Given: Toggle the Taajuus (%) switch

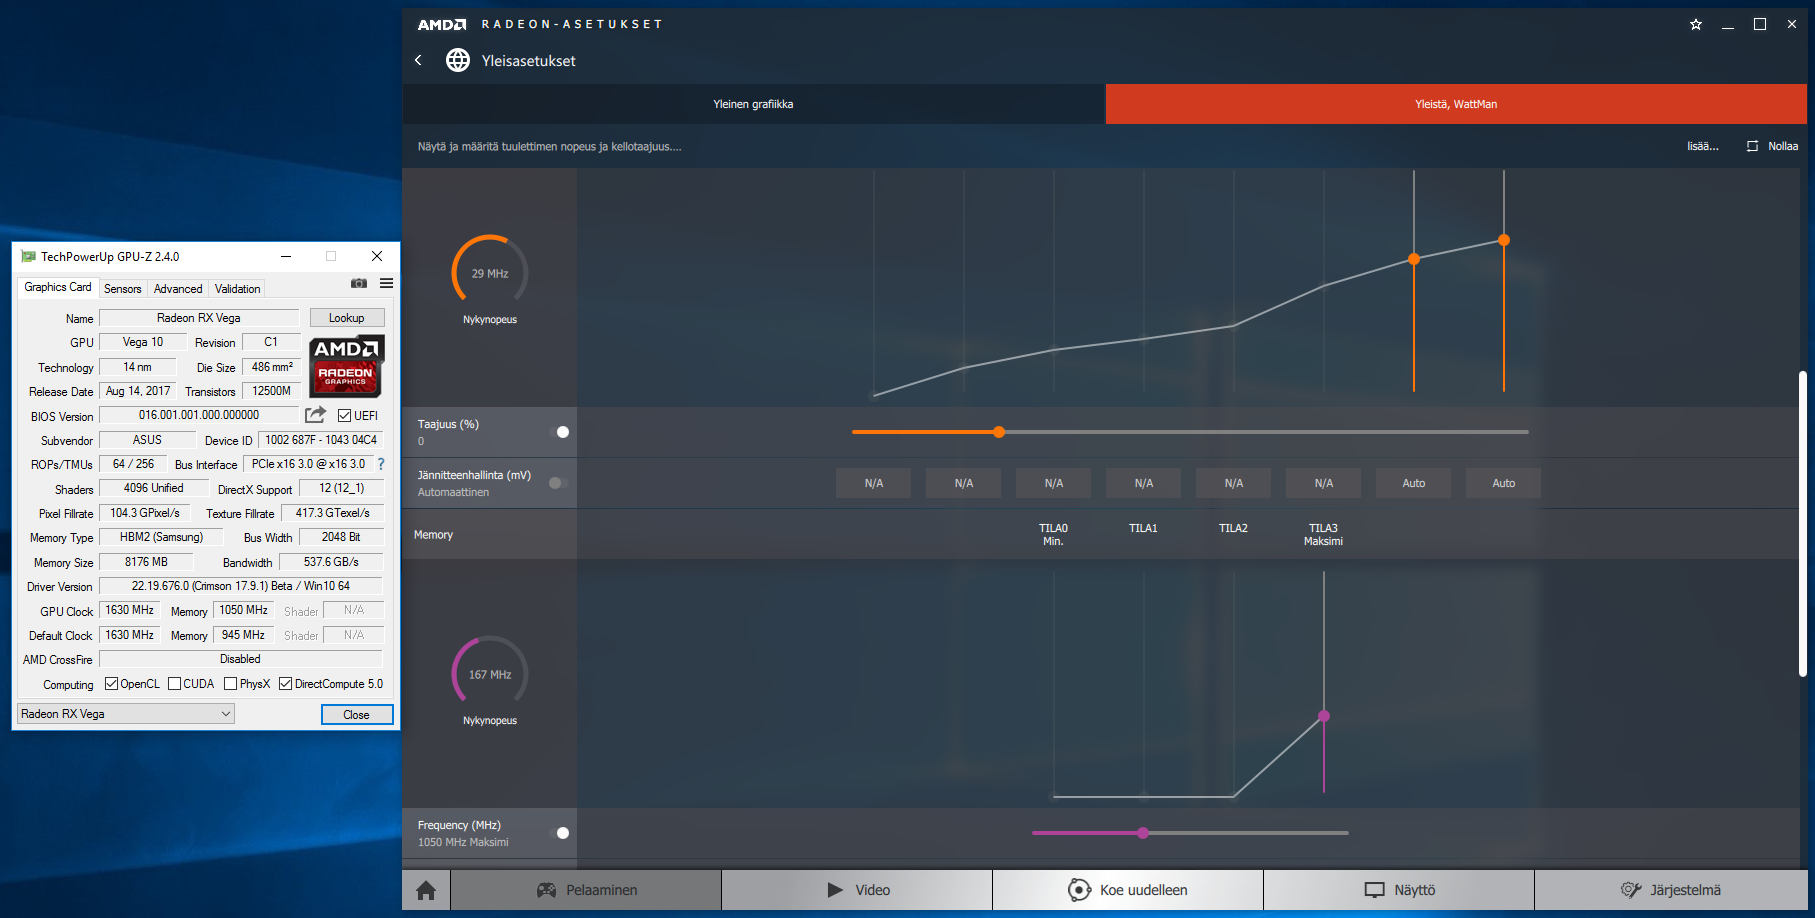Looking at the screenshot, I should (x=560, y=432).
